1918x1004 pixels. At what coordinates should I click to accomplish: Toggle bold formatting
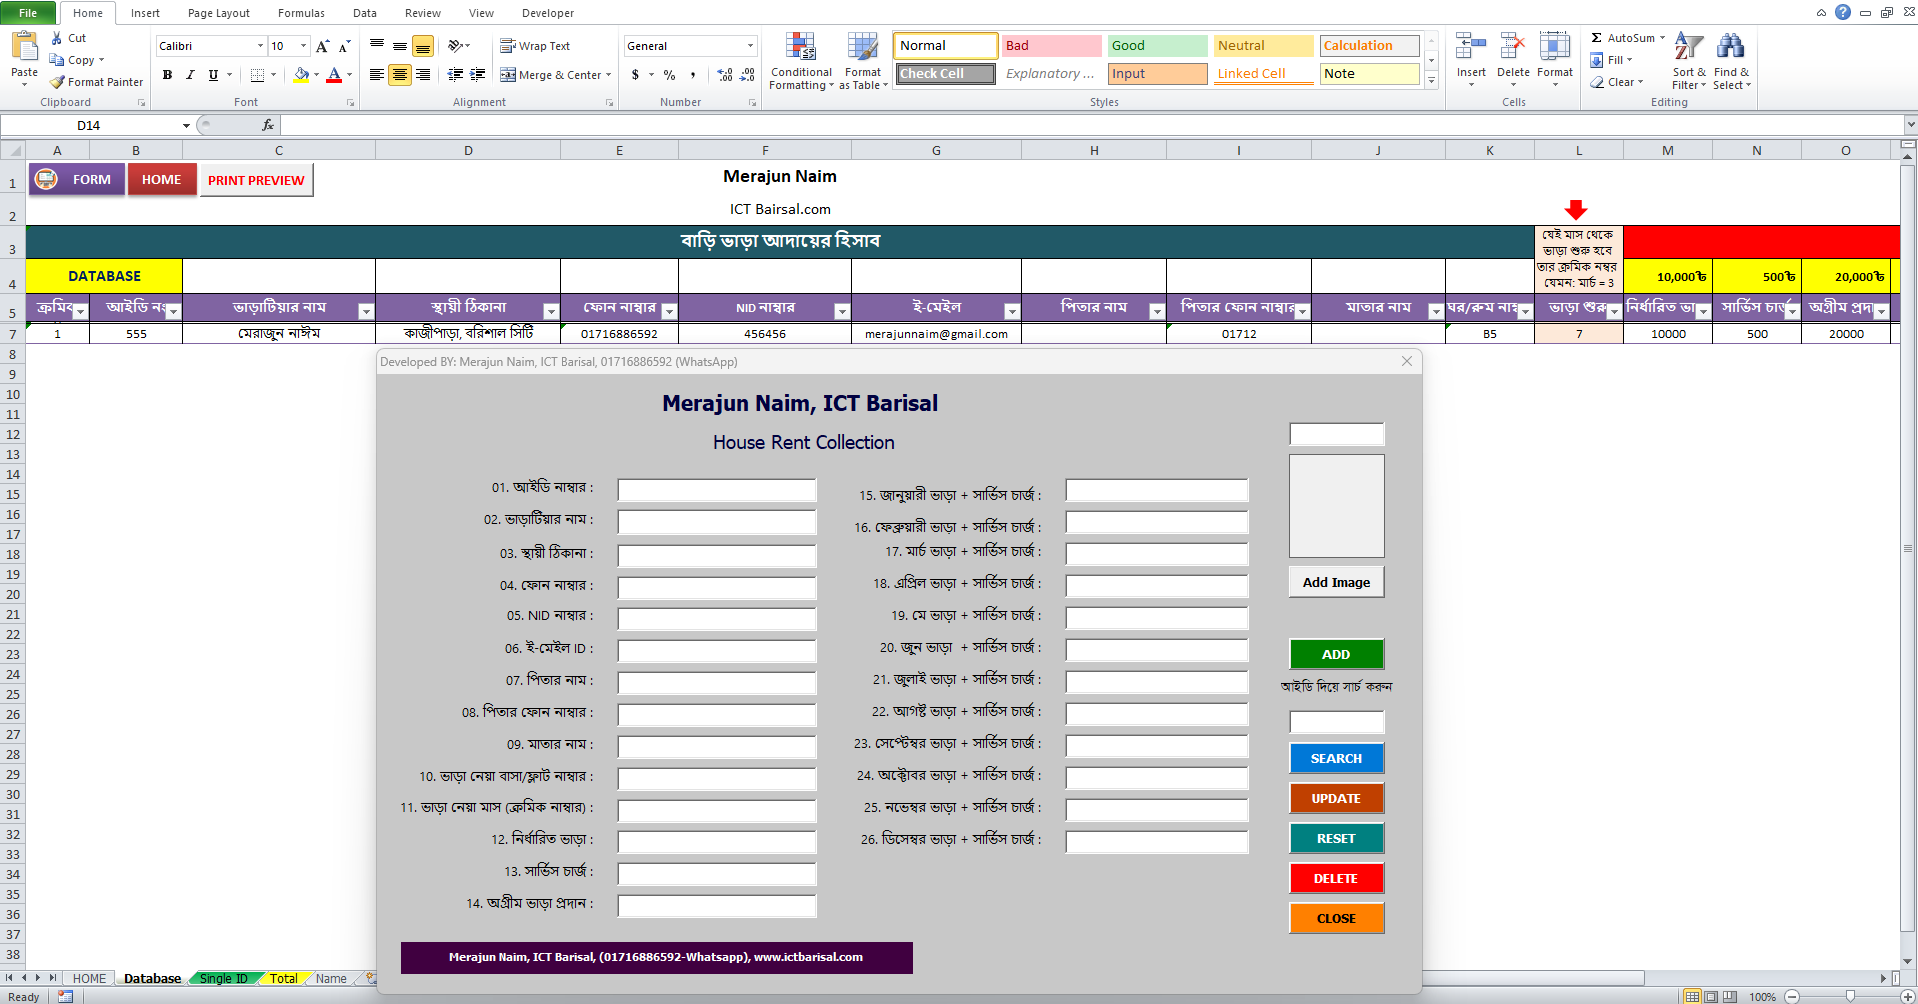click(x=167, y=75)
